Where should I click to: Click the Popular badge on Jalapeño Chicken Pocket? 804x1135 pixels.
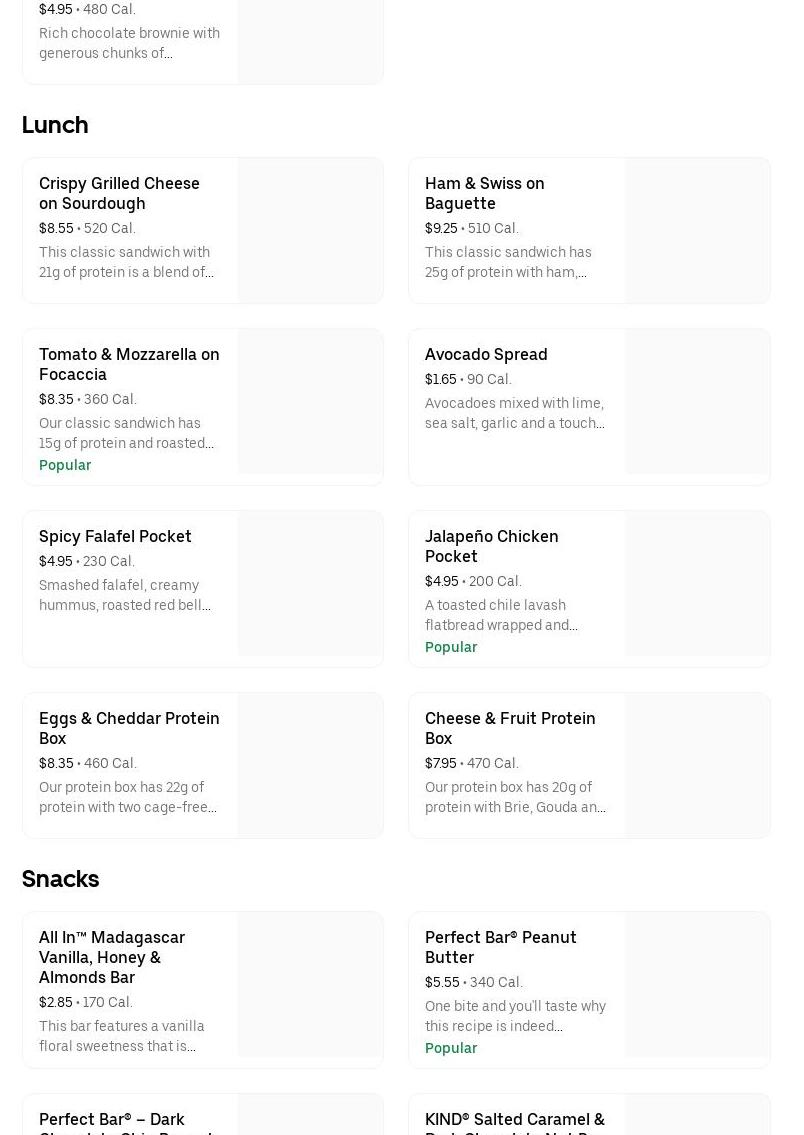tap(451, 647)
